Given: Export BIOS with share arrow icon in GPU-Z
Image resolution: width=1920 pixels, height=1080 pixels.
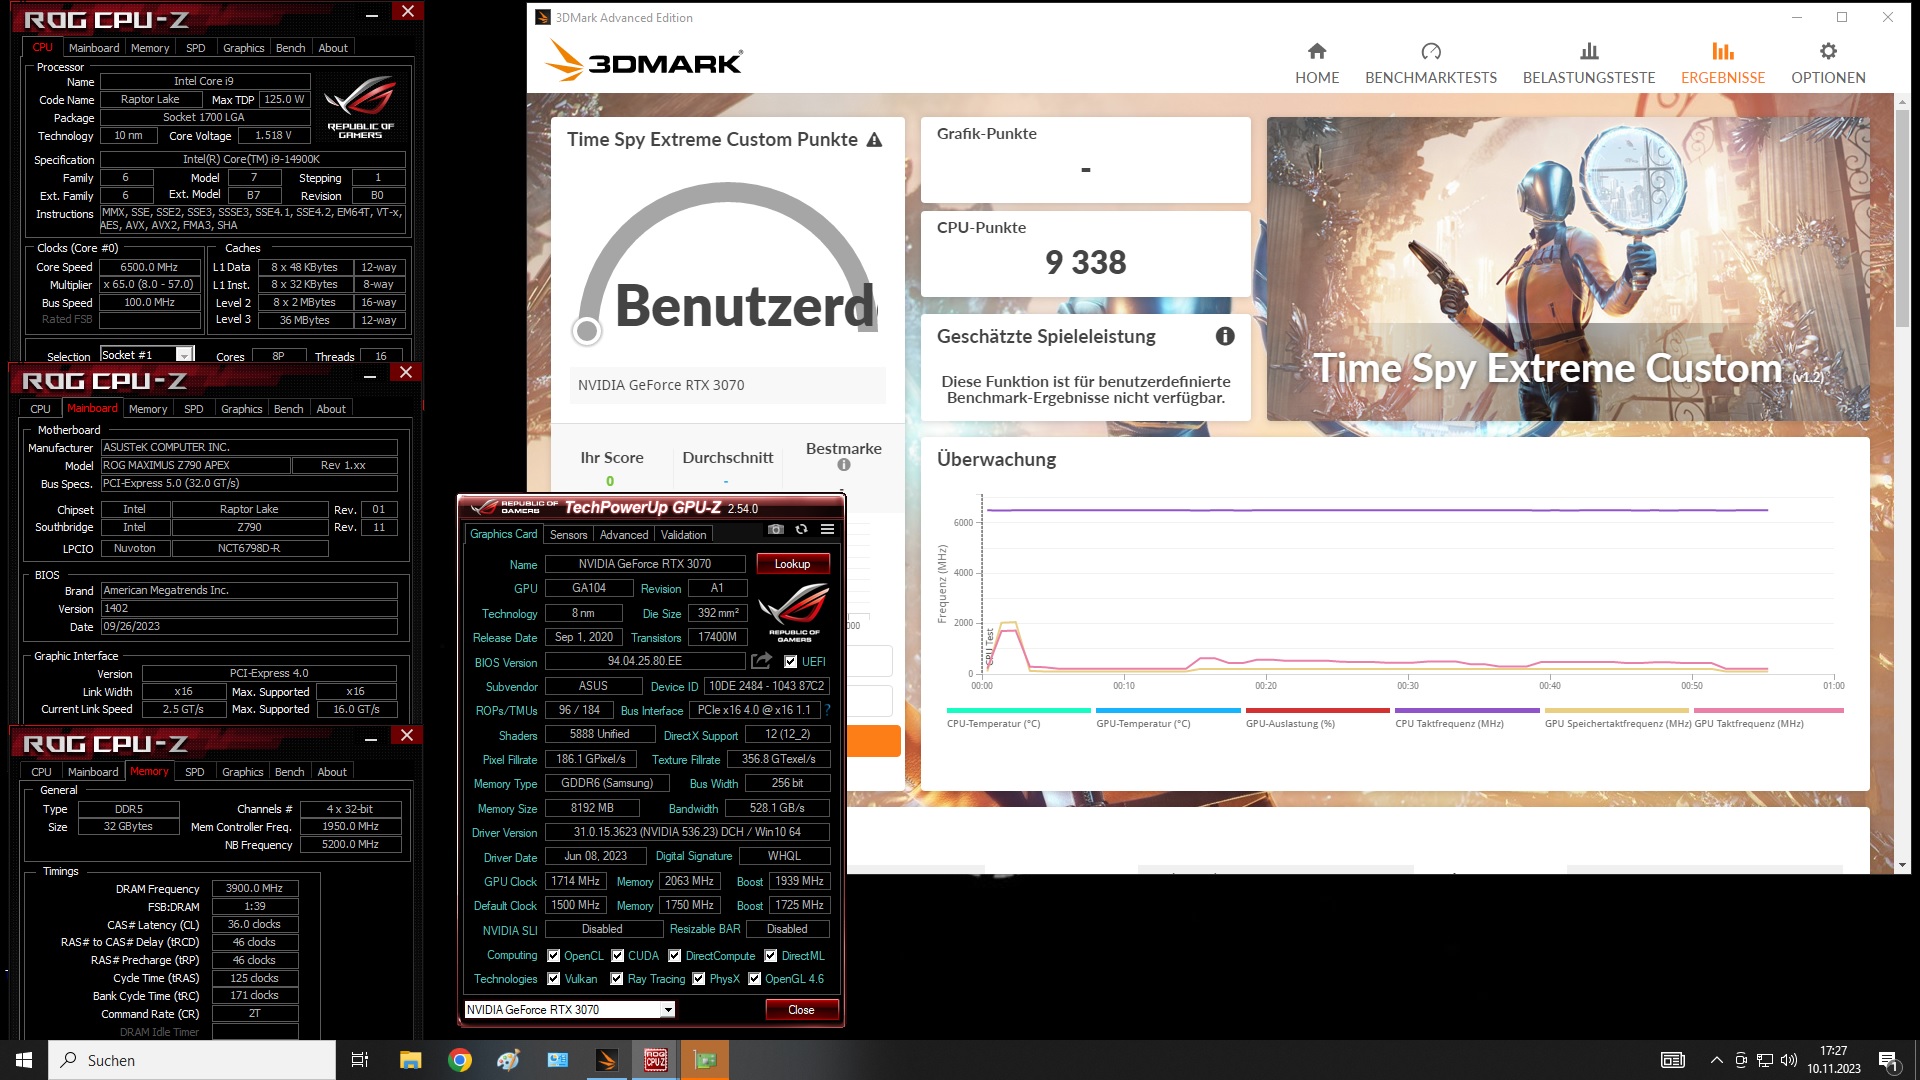Looking at the screenshot, I should pos(762,661).
